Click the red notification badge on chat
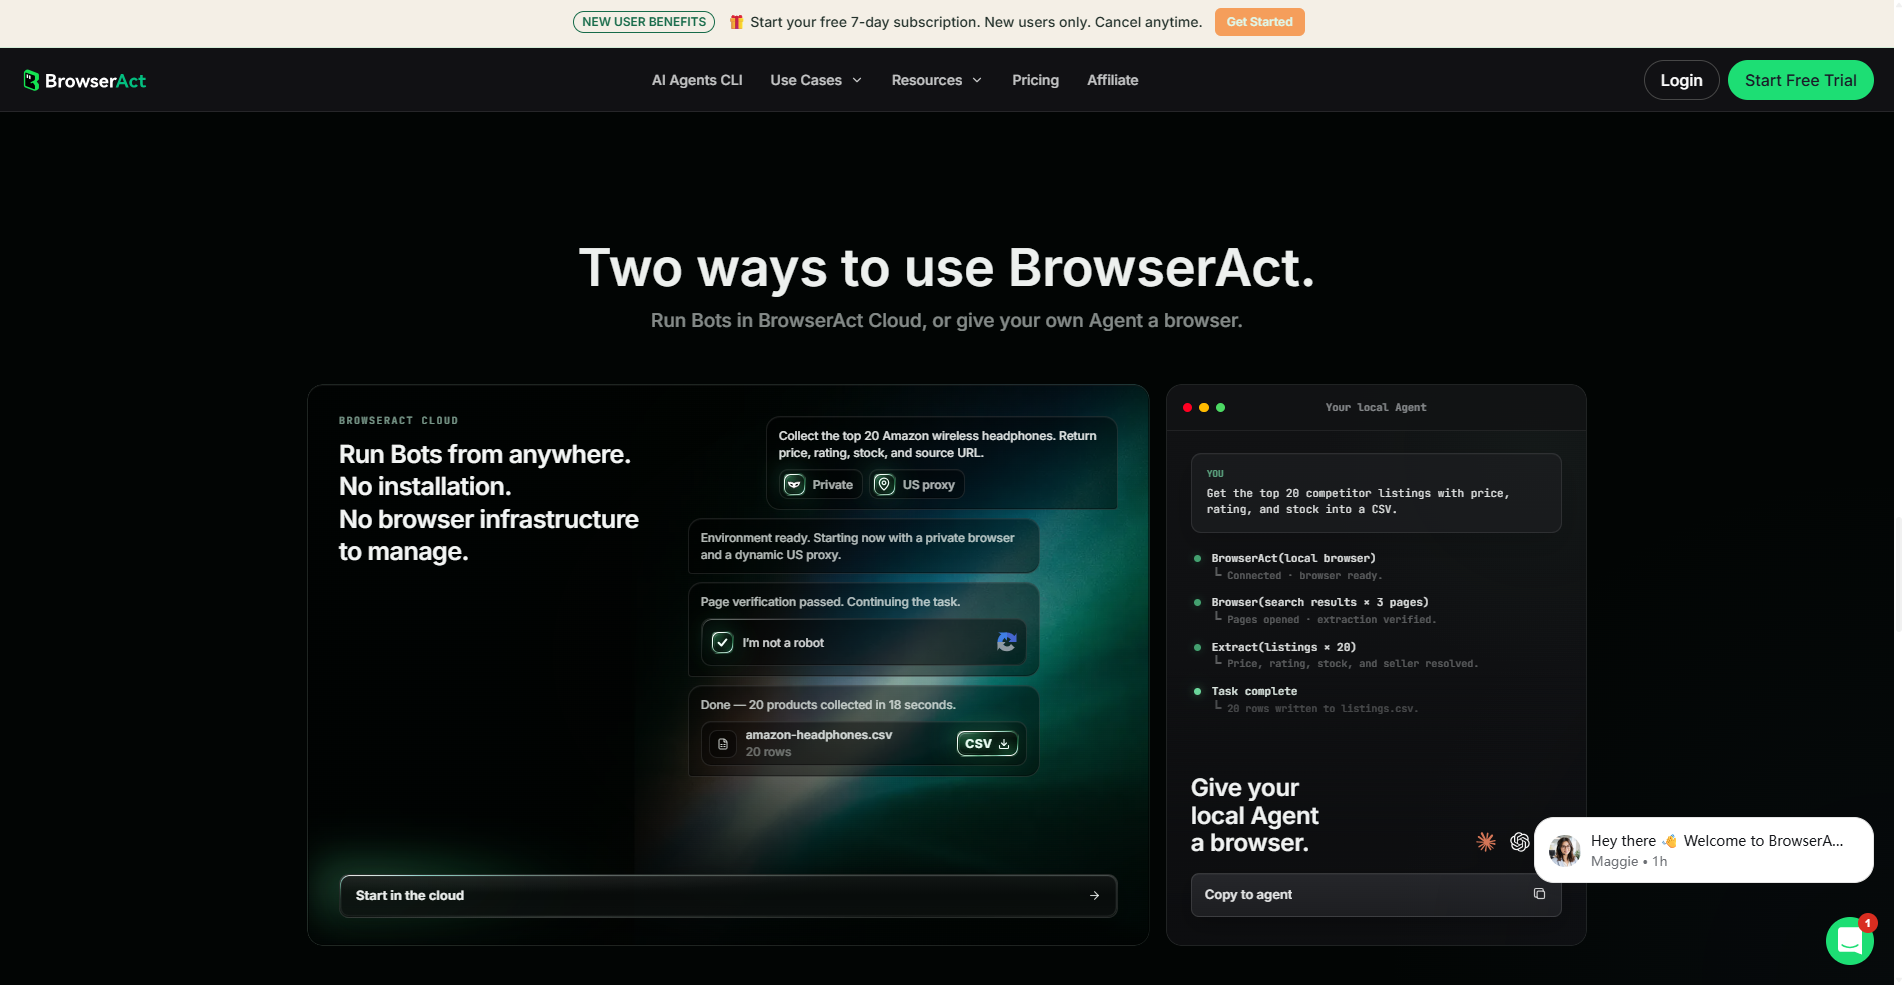The image size is (1904, 985). [1867, 923]
